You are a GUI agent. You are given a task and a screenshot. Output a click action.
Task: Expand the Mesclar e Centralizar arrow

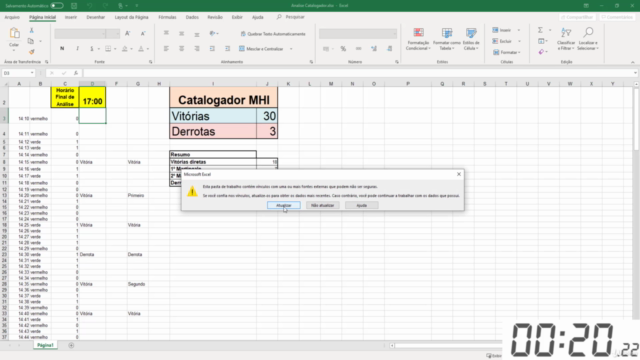coord(291,49)
